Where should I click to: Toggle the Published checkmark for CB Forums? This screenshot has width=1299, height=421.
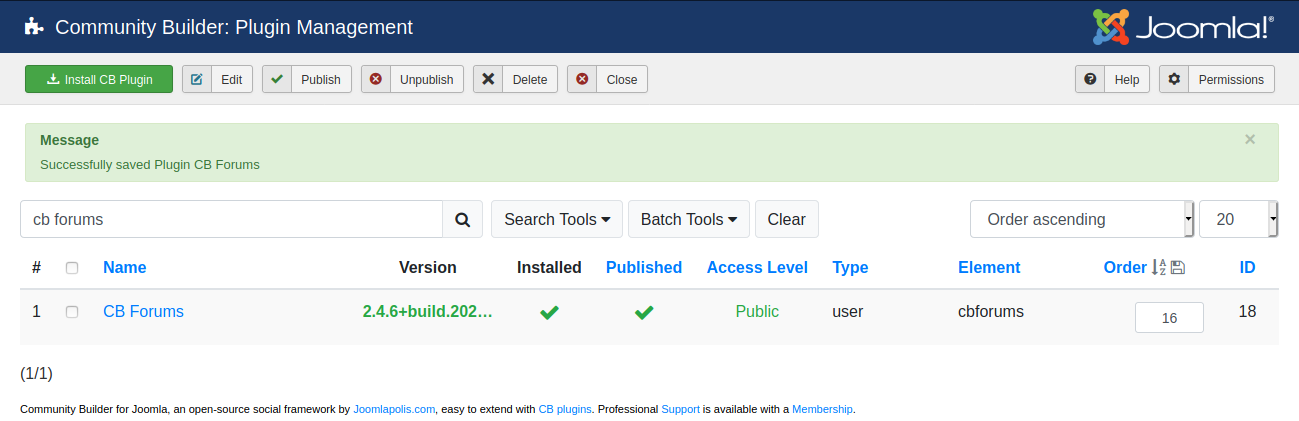coord(644,312)
